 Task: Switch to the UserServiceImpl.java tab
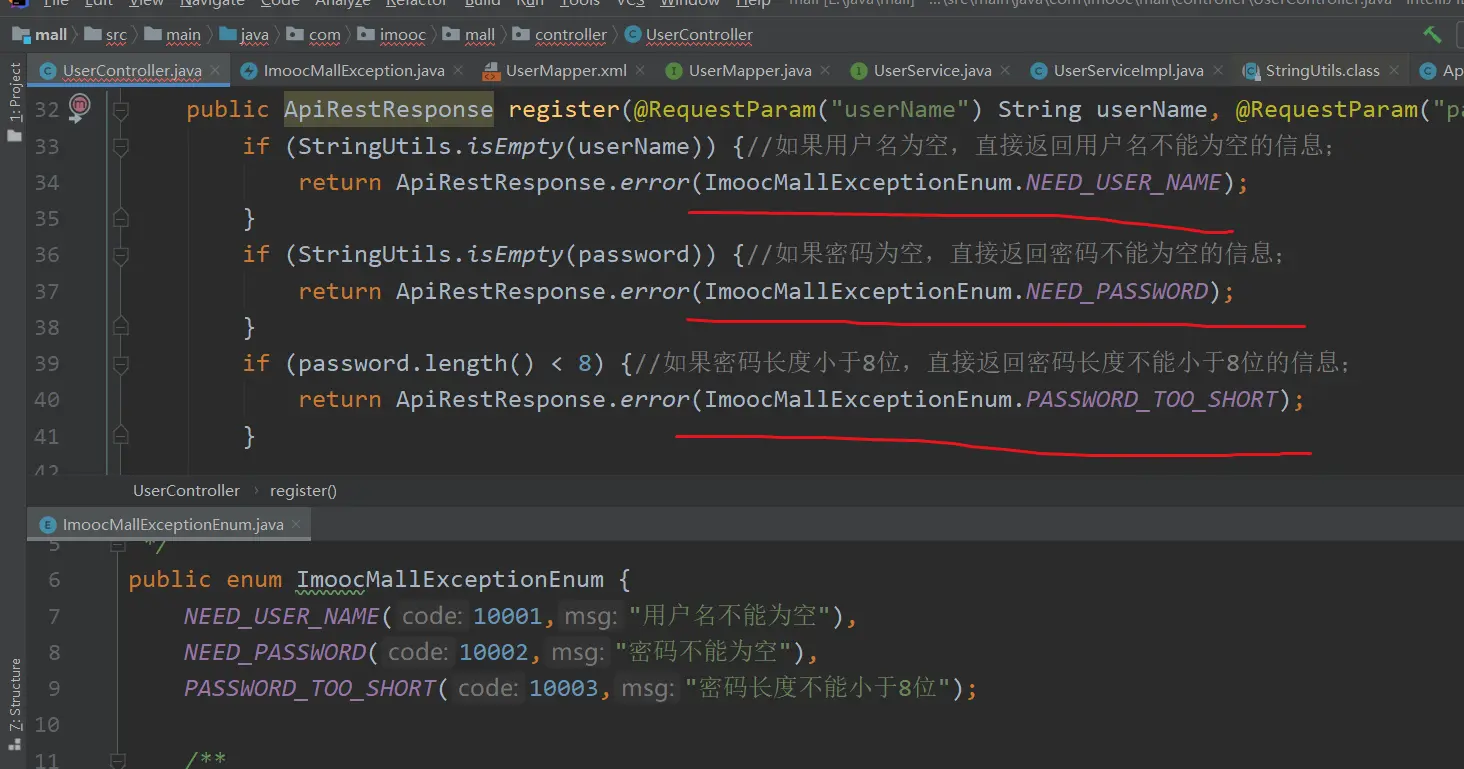point(1128,71)
